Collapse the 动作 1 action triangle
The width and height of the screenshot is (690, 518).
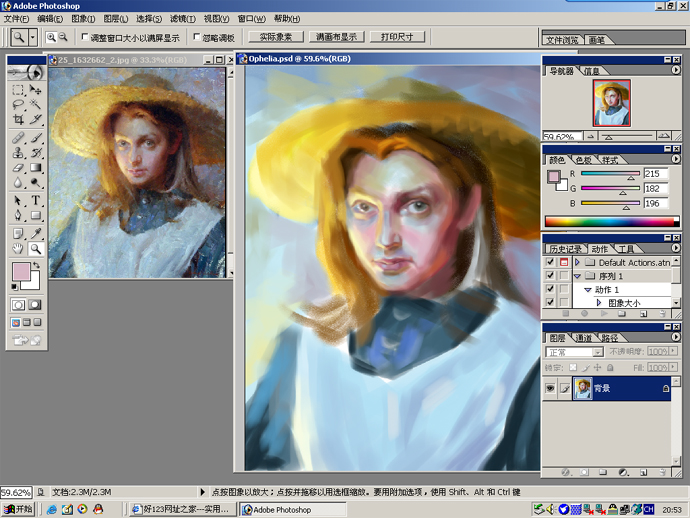587,290
